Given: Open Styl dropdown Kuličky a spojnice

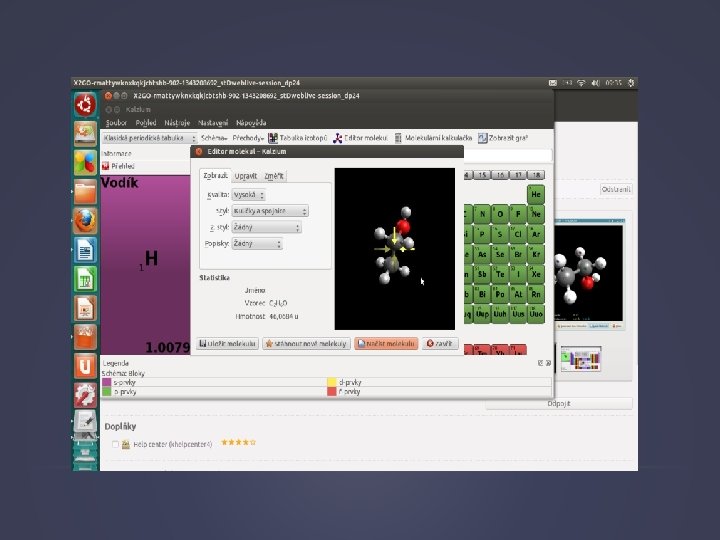Looking at the screenshot, I should (x=270, y=211).
